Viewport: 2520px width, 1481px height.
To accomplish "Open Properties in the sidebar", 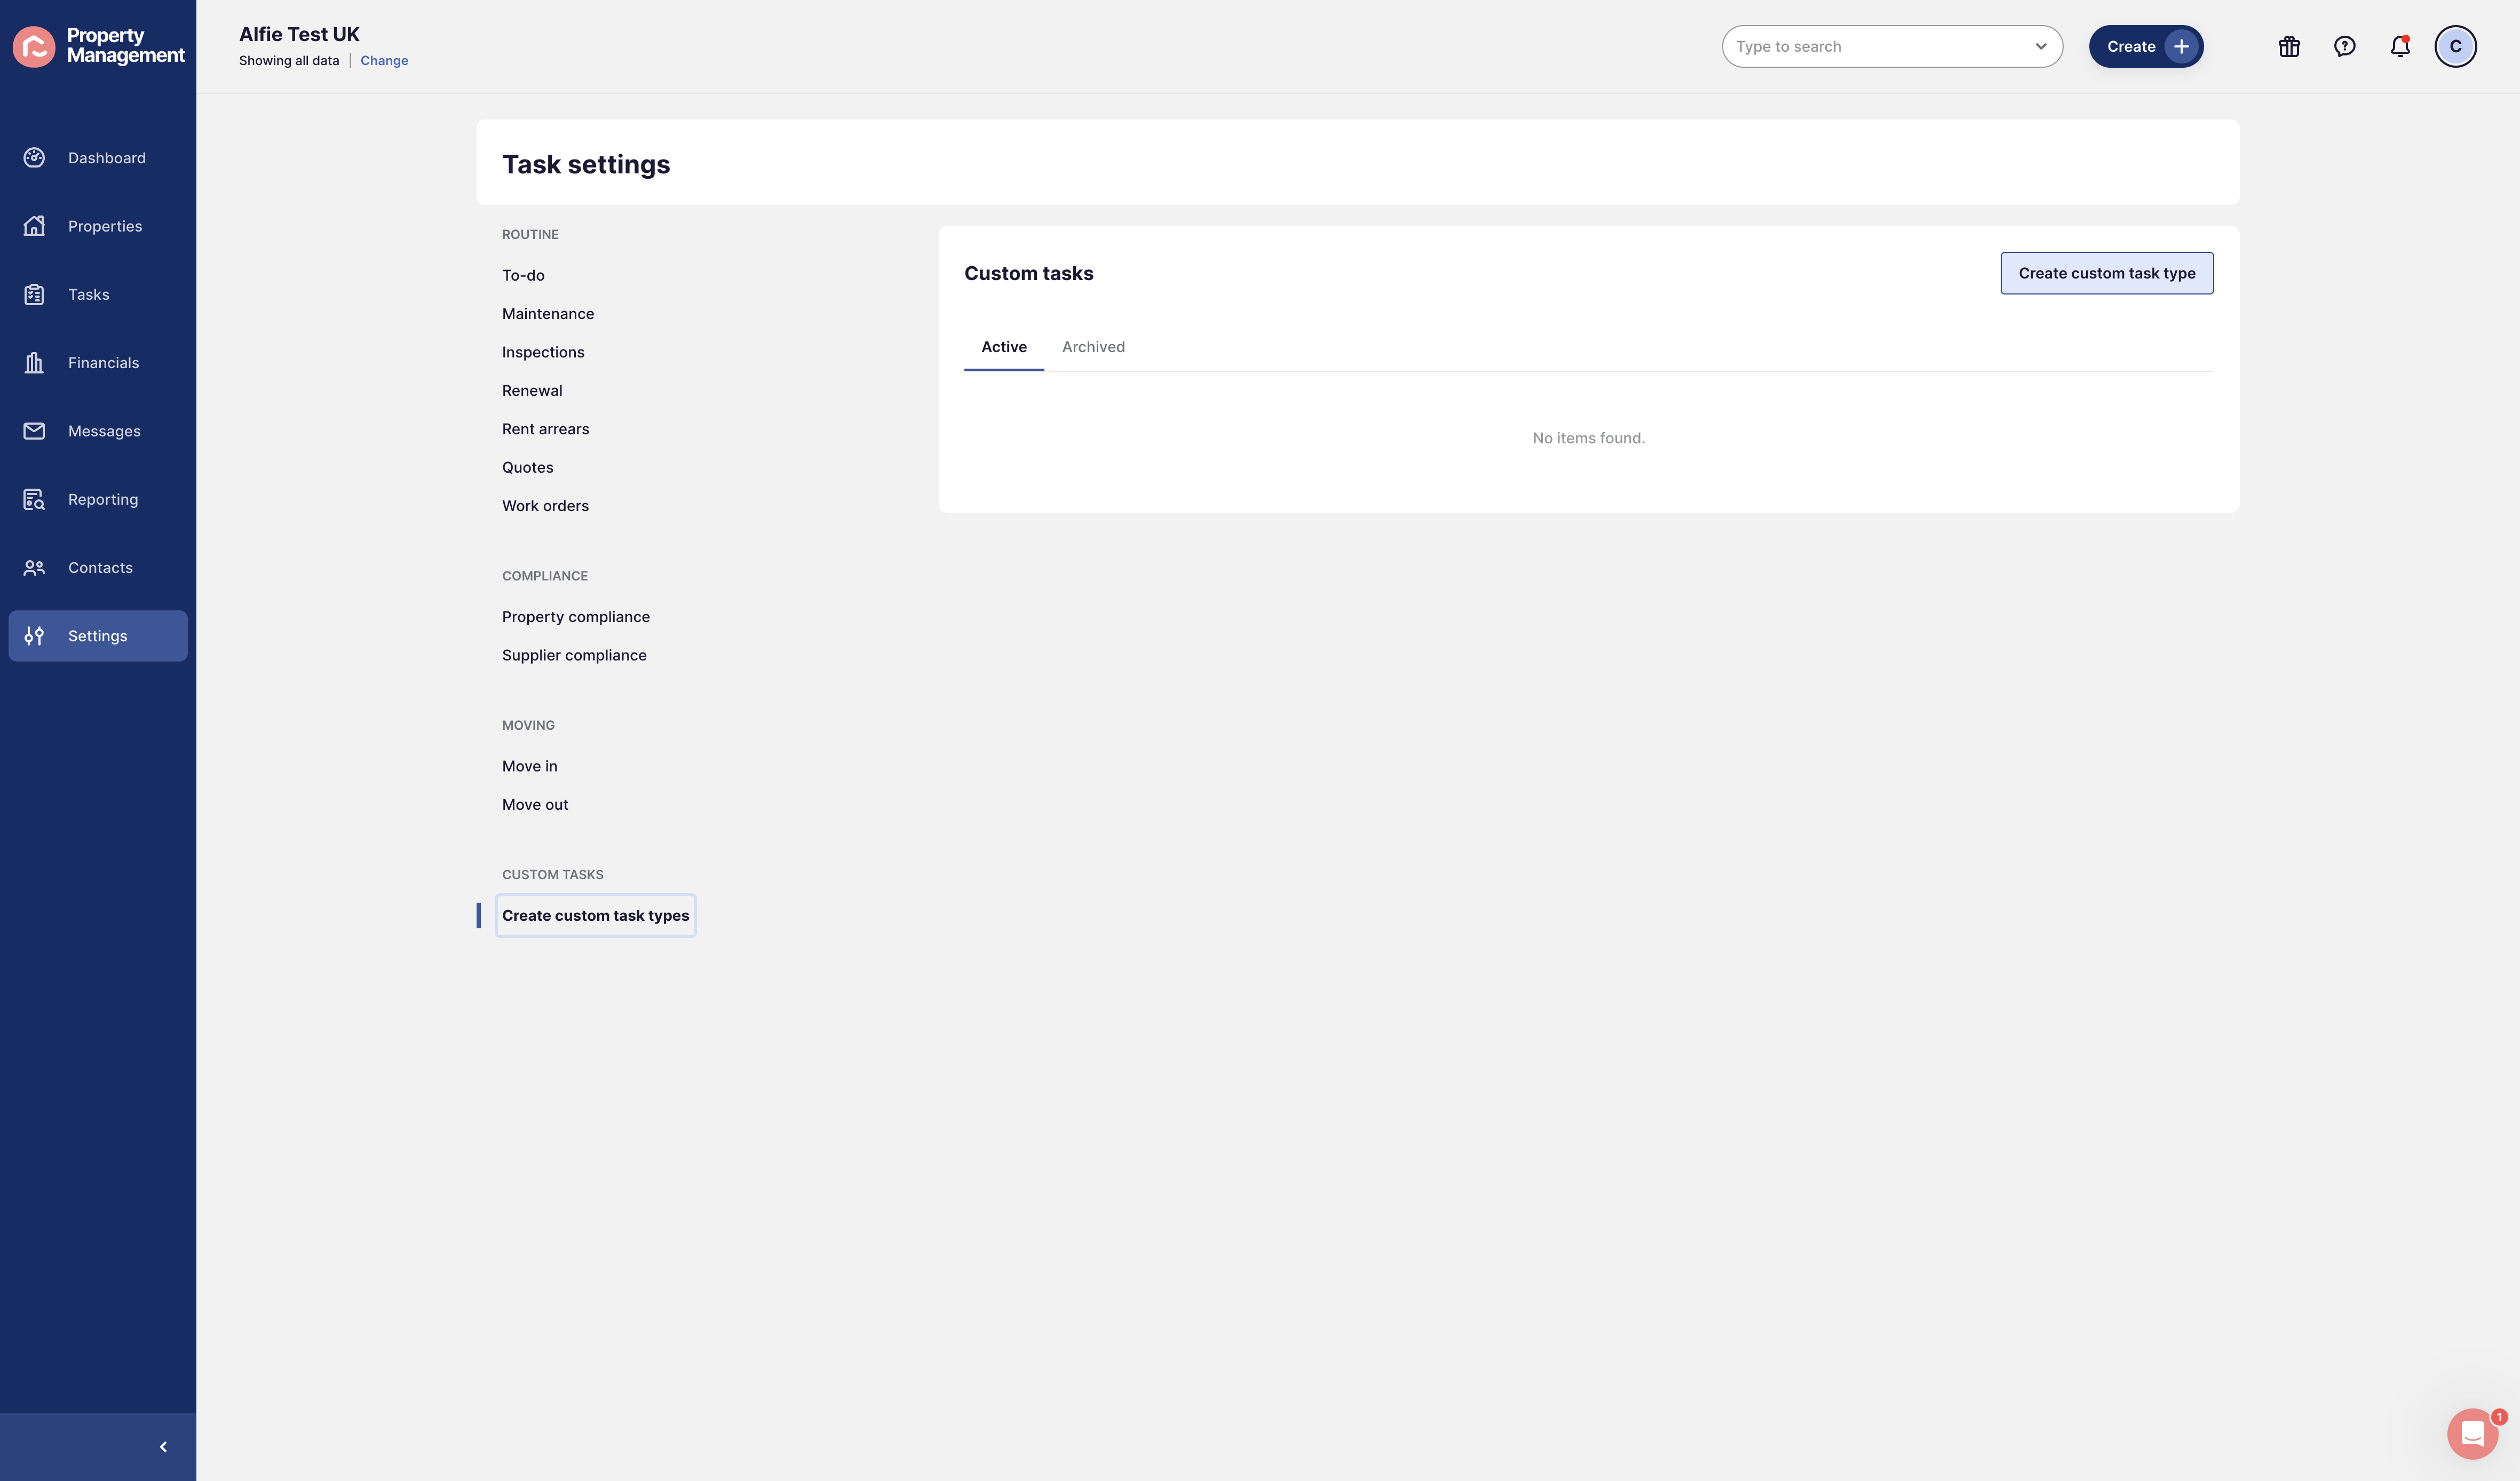I will coord(98,226).
